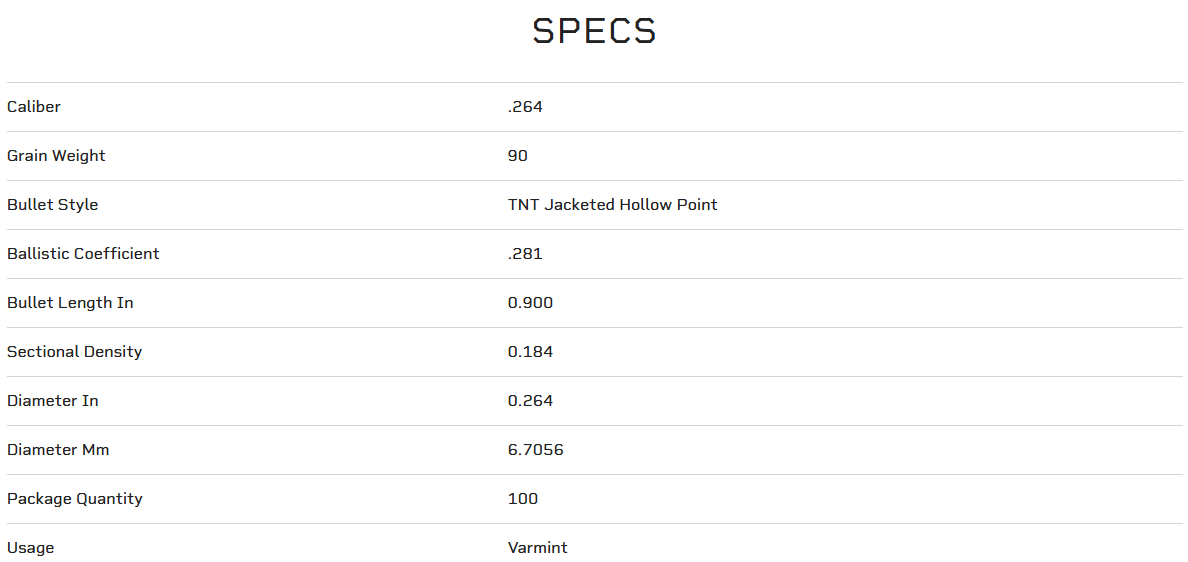Select the Diameter In label
Screen dimensions: 1188x562
[x=52, y=401]
